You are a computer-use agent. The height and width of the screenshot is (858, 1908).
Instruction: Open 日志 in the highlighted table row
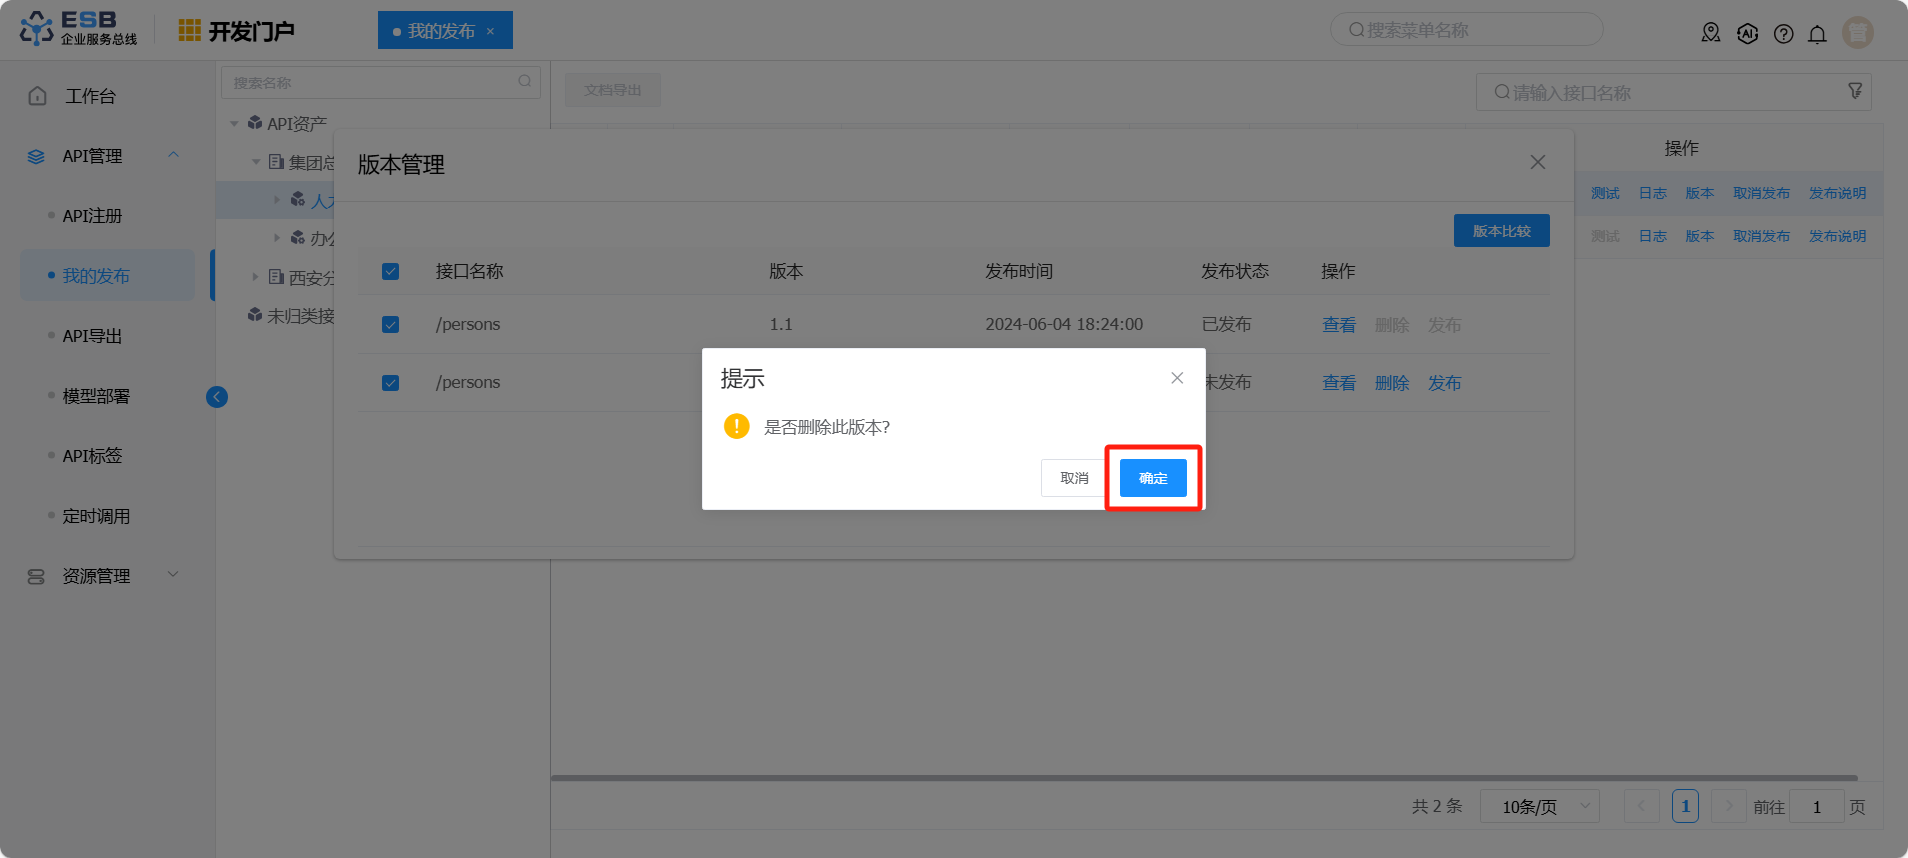click(x=1653, y=193)
